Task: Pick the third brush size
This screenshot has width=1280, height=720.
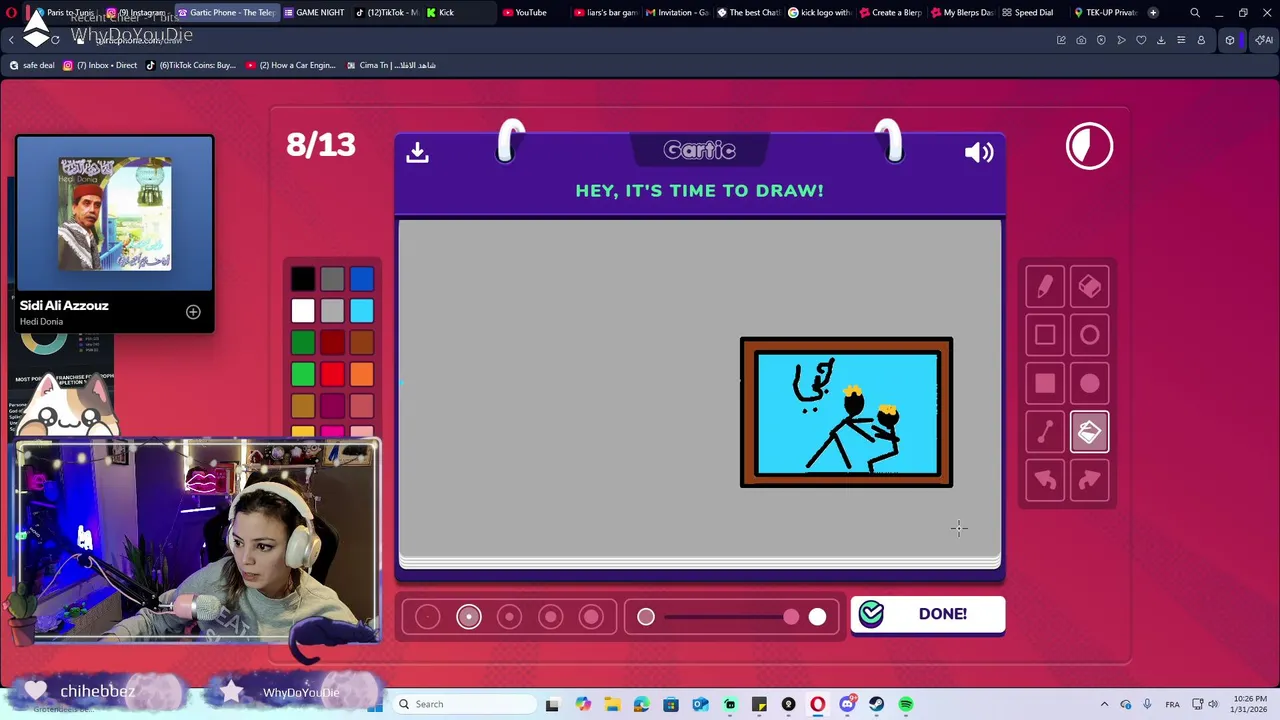Action: (x=510, y=617)
